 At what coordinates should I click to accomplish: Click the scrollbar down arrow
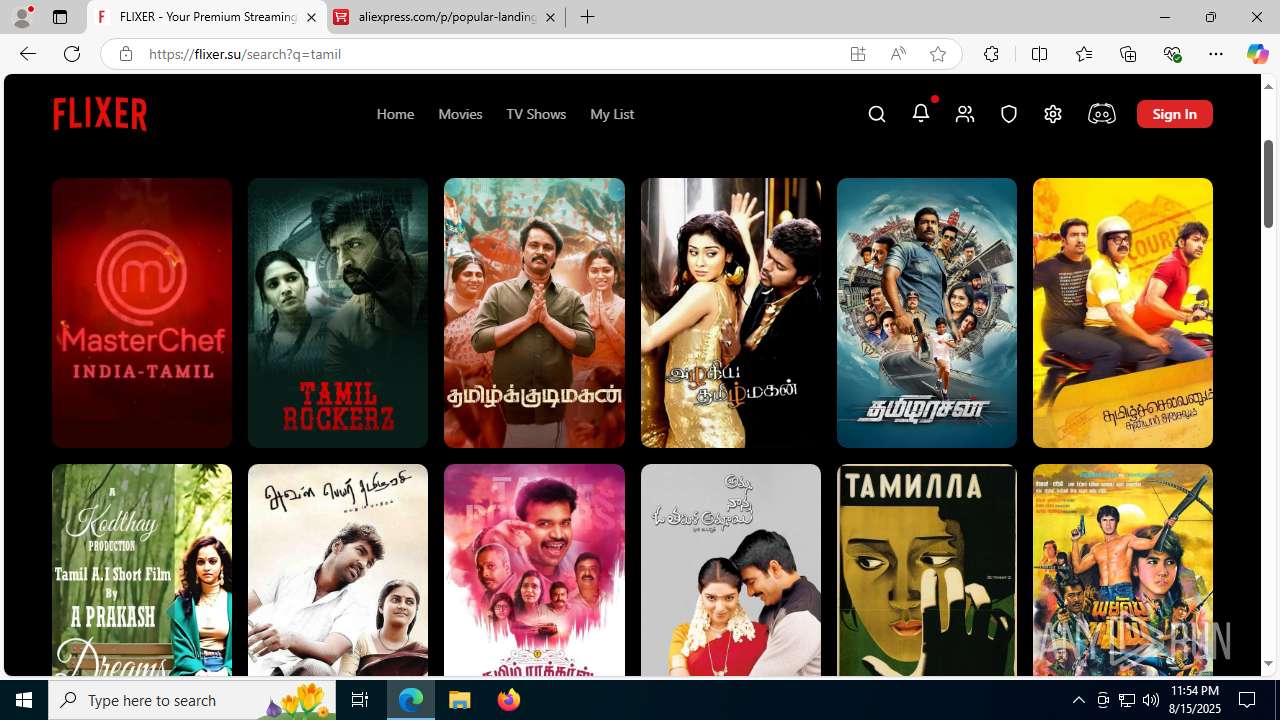click(1268, 664)
